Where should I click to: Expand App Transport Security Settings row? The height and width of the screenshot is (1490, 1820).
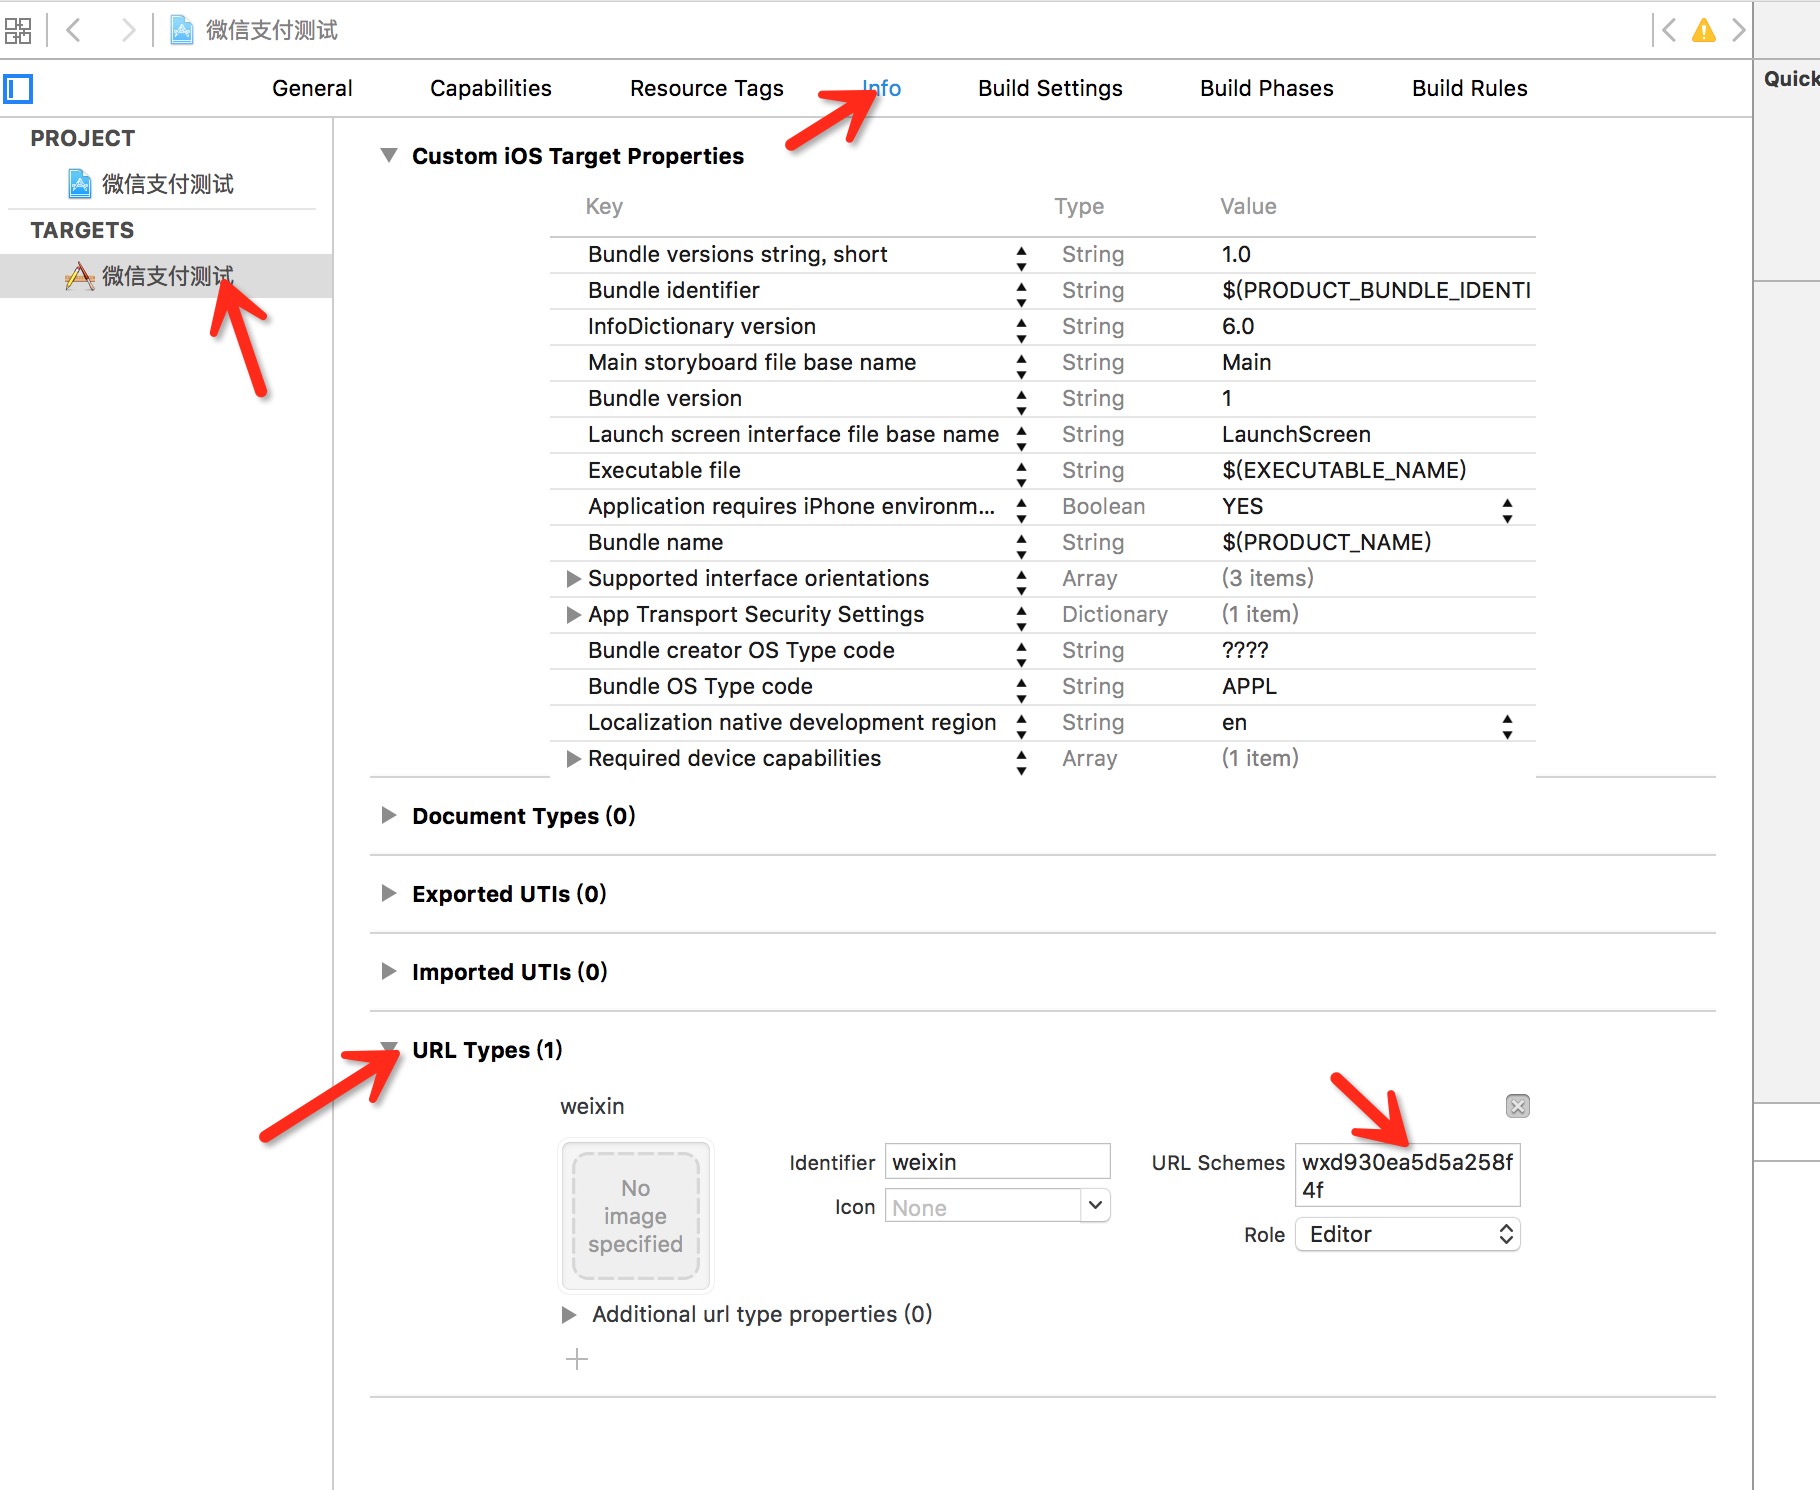click(573, 614)
